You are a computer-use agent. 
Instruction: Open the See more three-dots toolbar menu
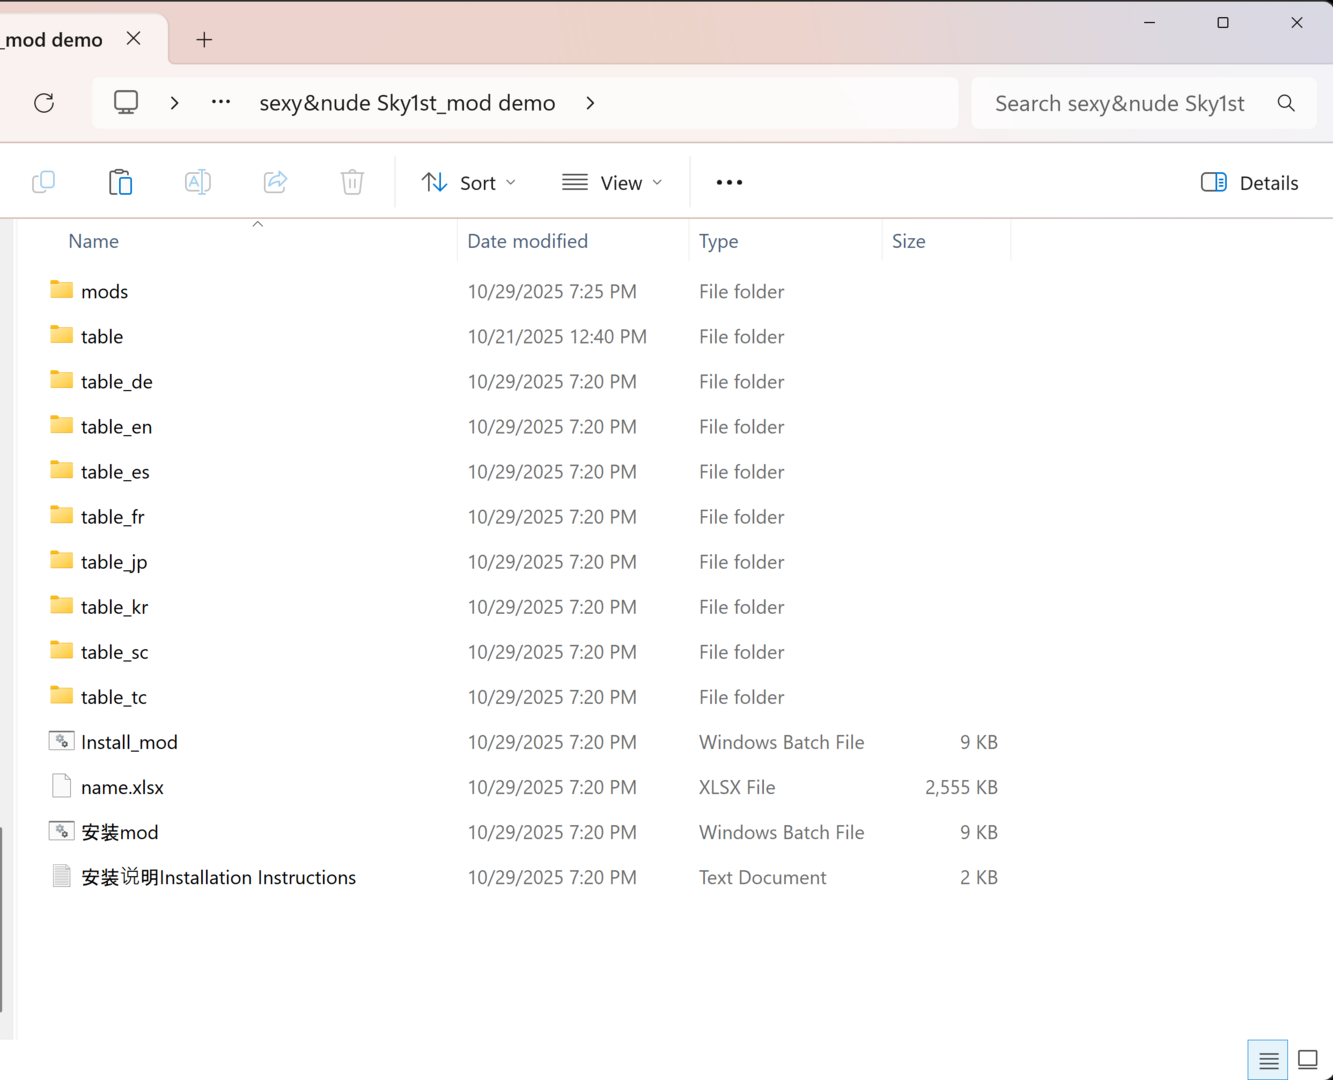[x=730, y=182]
